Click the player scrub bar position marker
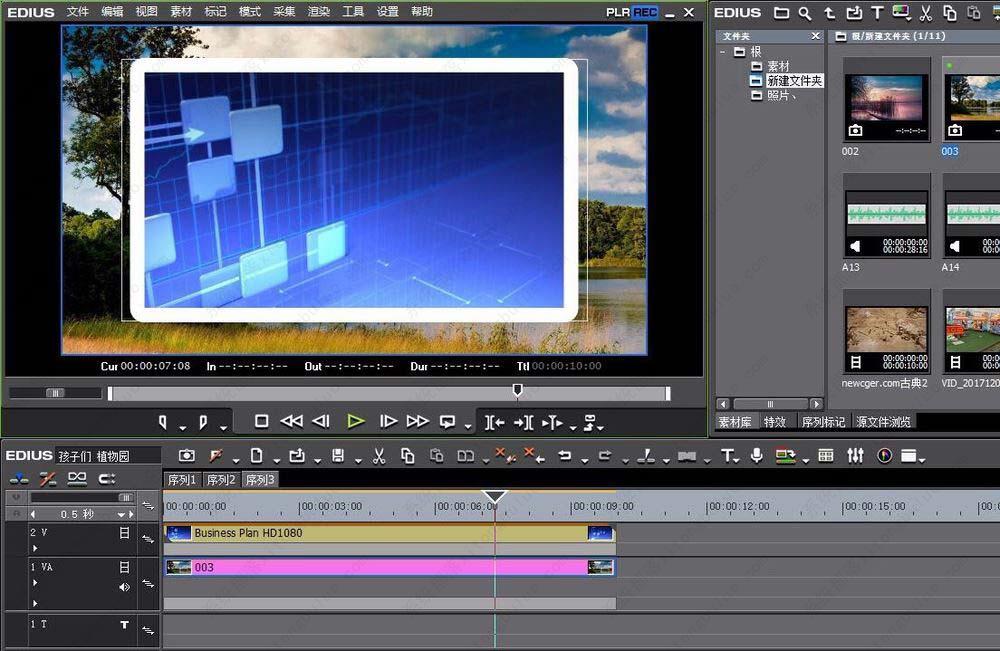 (x=518, y=389)
